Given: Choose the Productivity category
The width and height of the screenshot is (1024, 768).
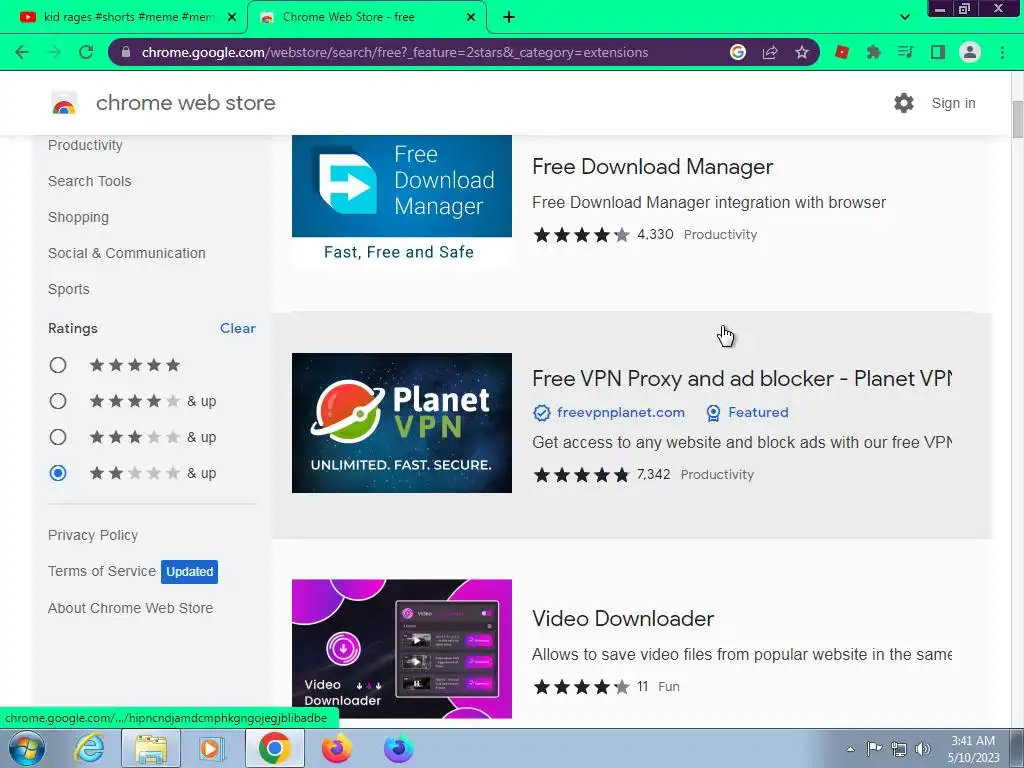Looking at the screenshot, I should (x=85, y=145).
